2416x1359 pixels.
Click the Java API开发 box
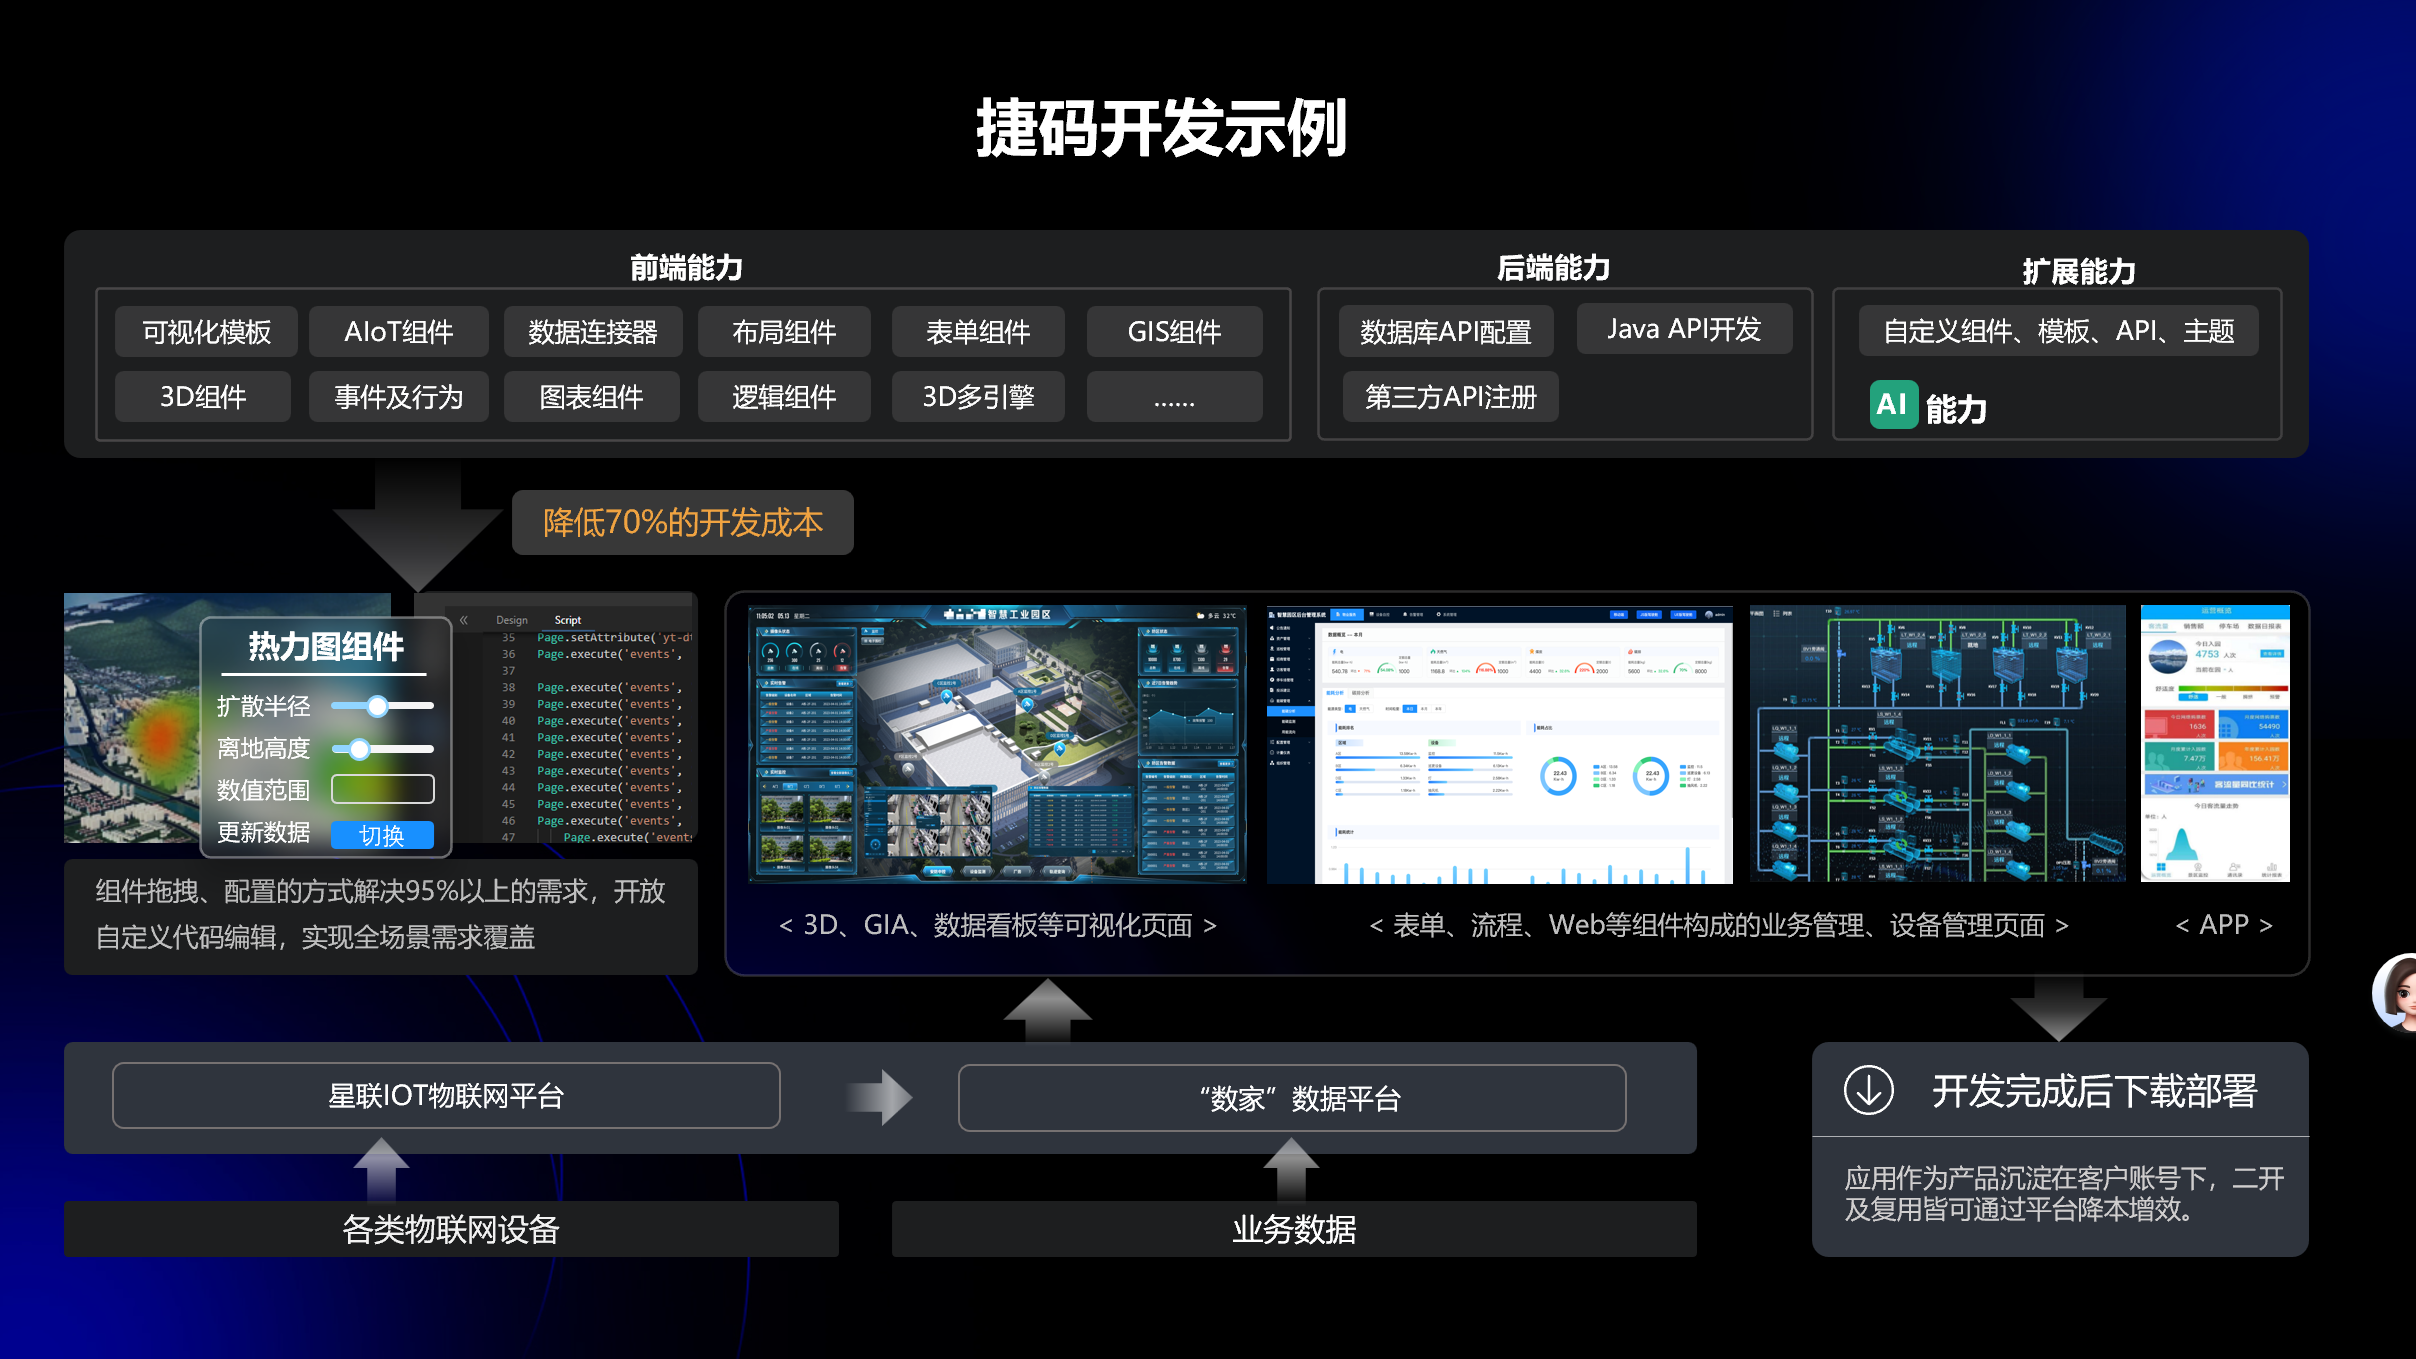click(x=1684, y=329)
